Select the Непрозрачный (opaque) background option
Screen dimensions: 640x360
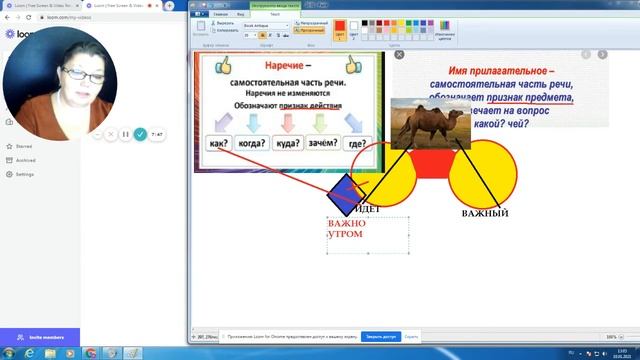point(311,23)
